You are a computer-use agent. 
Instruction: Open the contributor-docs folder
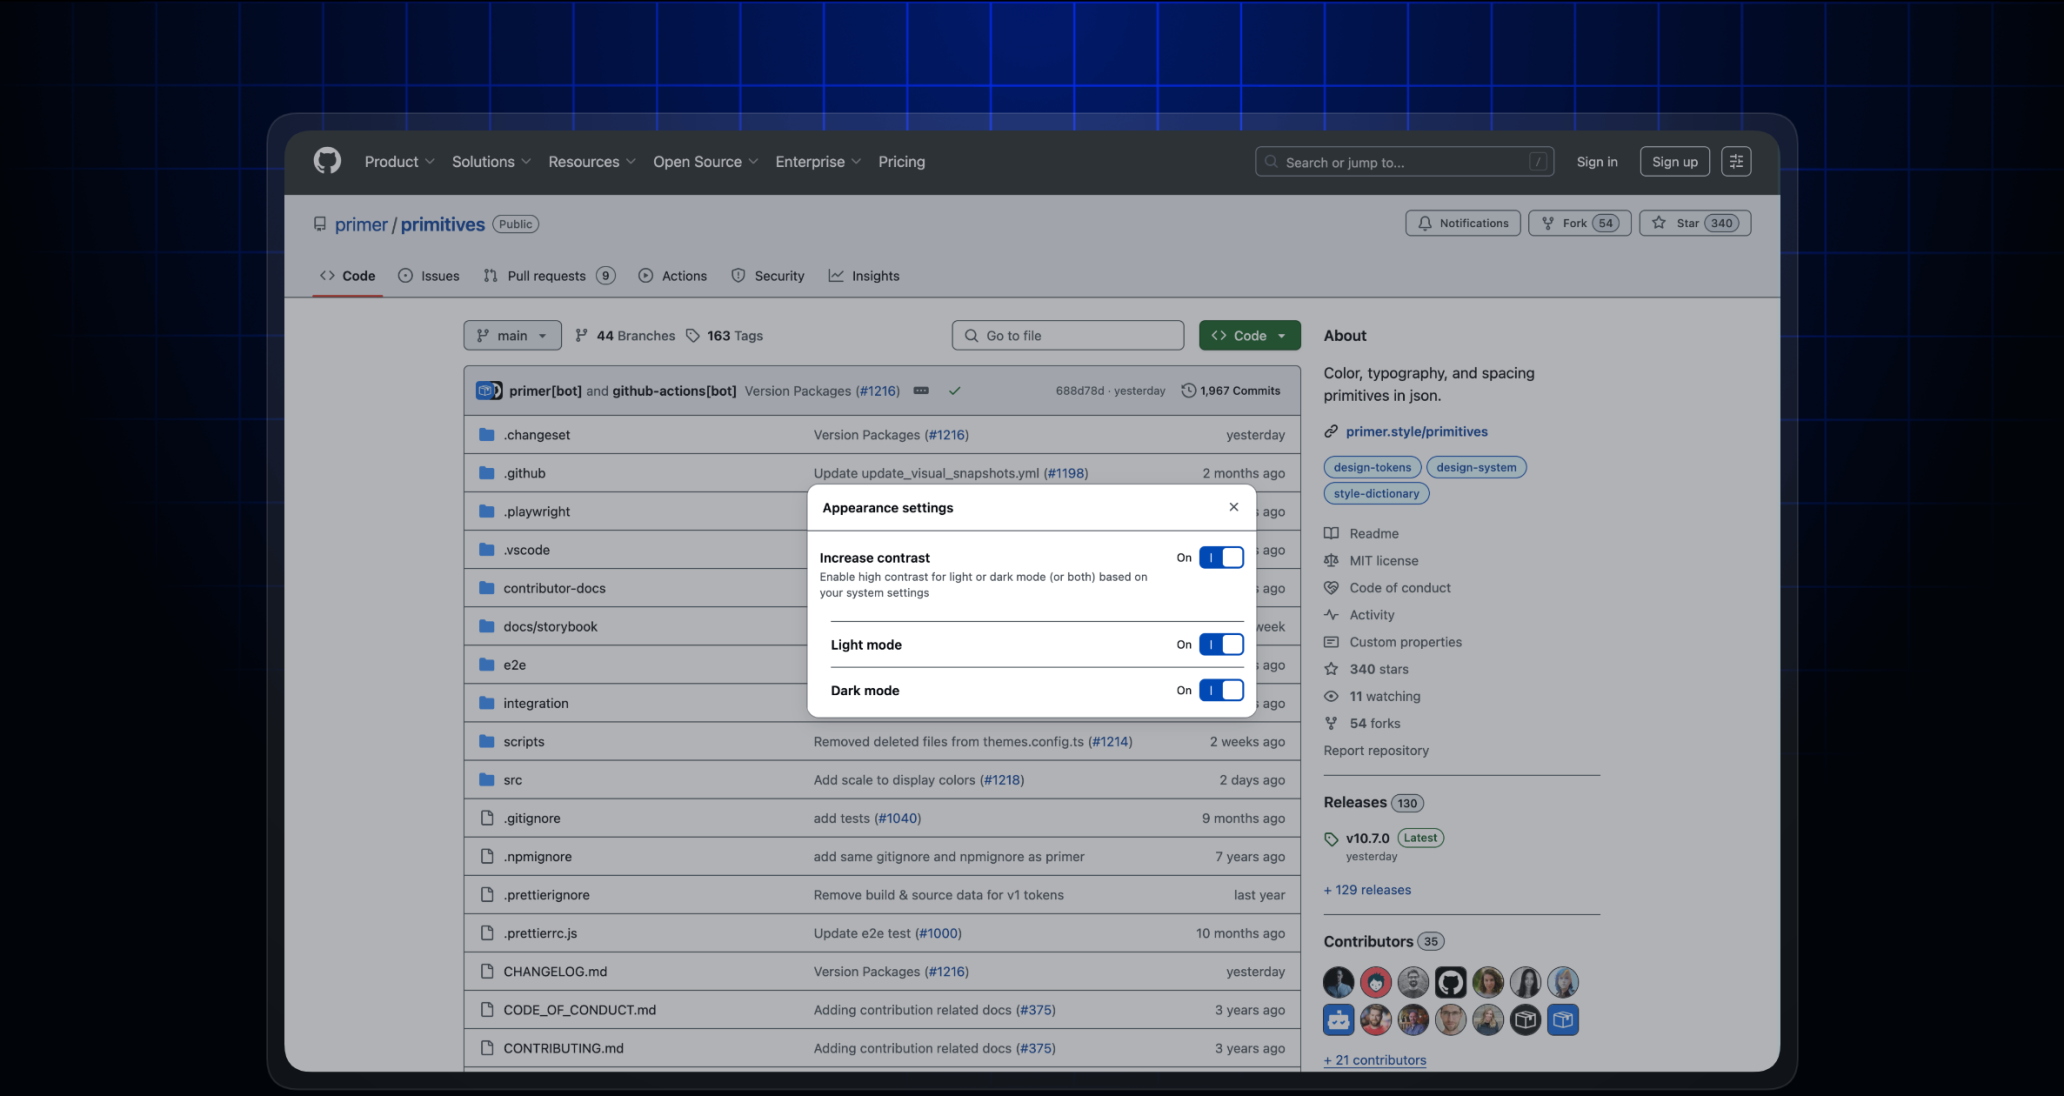pyautogui.click(x=555, y=588)
